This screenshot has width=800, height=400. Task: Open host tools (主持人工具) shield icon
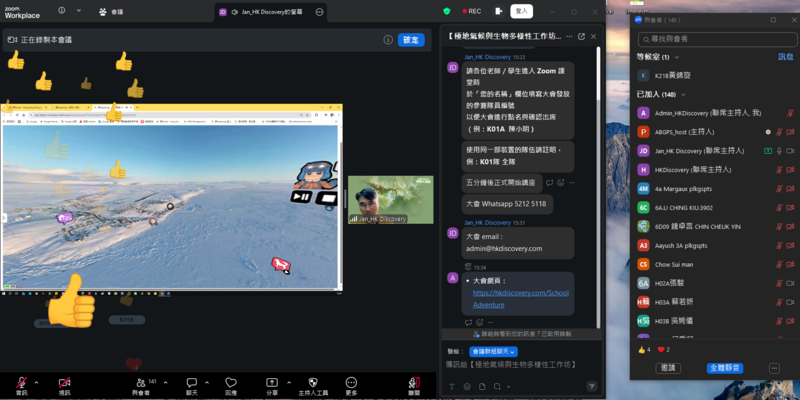click(312, 382)
